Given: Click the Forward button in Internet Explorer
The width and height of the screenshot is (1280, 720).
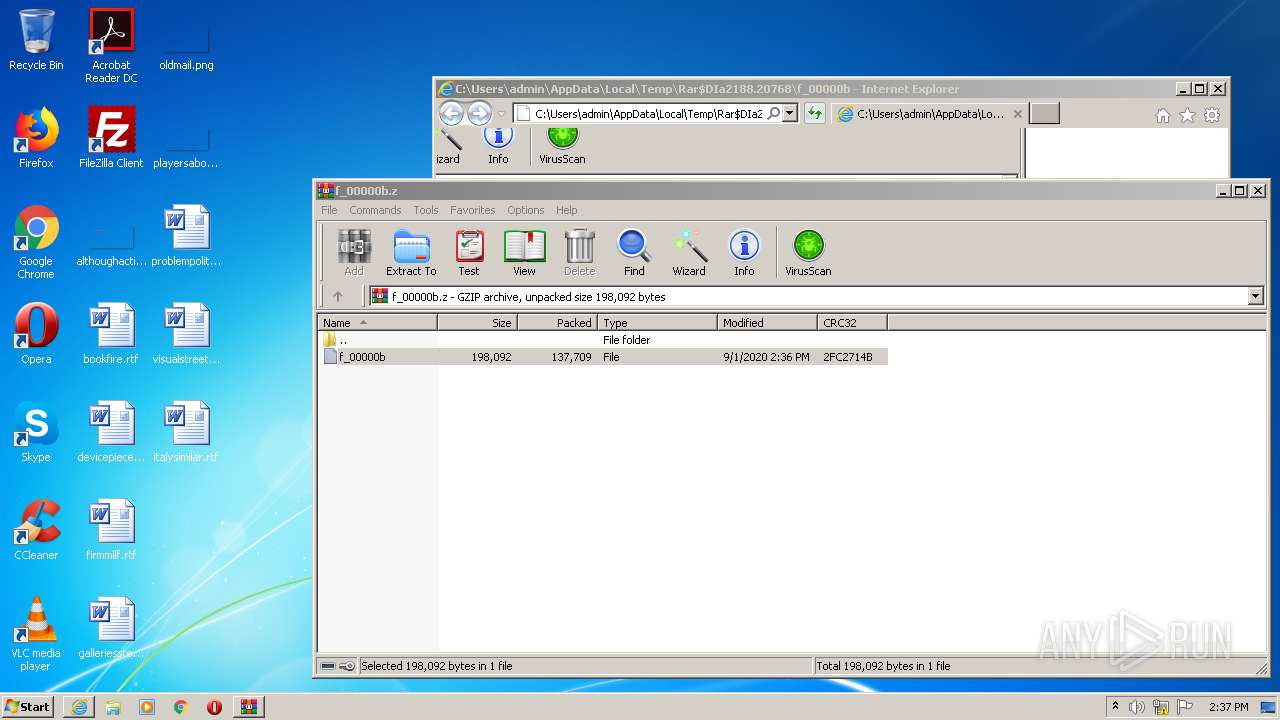Looking at the screenshot, I should click(480, 113).
